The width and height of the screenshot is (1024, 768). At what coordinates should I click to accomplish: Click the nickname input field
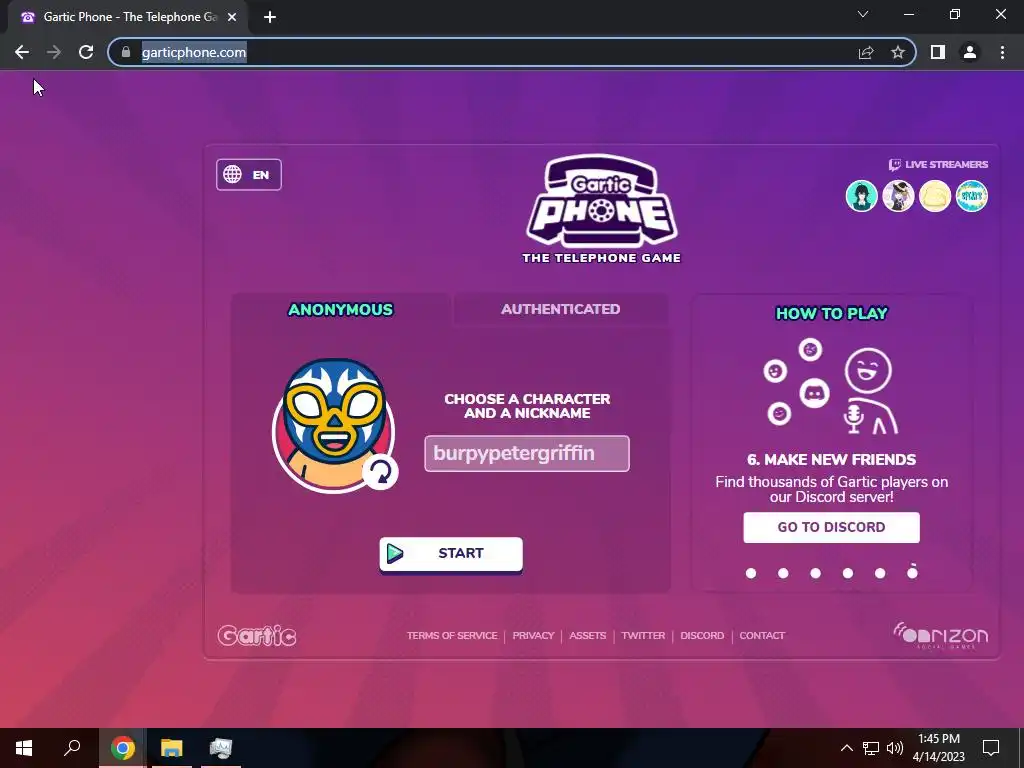(x=527, y=453)
